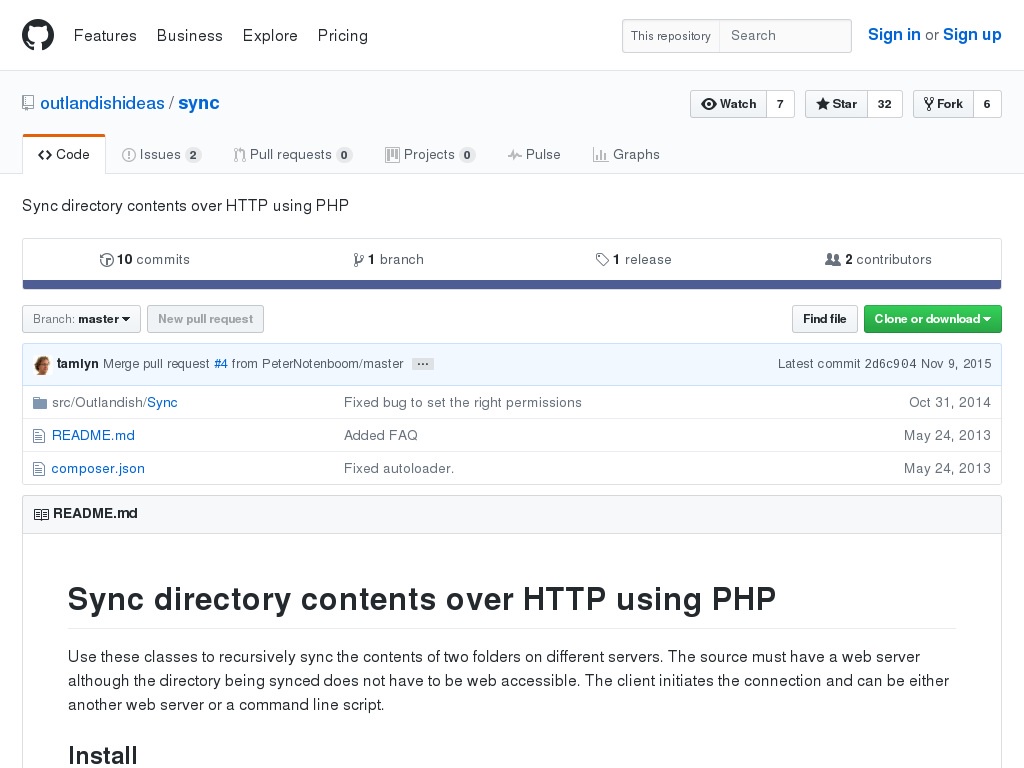Open the stargazers count of 32
Screen dimensions: 1024x768
point(885,104)
